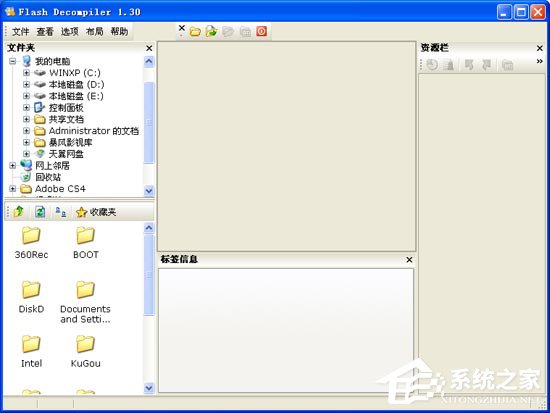
Task: Click the red stop/power toolbar icon
Action: [261, 31]
